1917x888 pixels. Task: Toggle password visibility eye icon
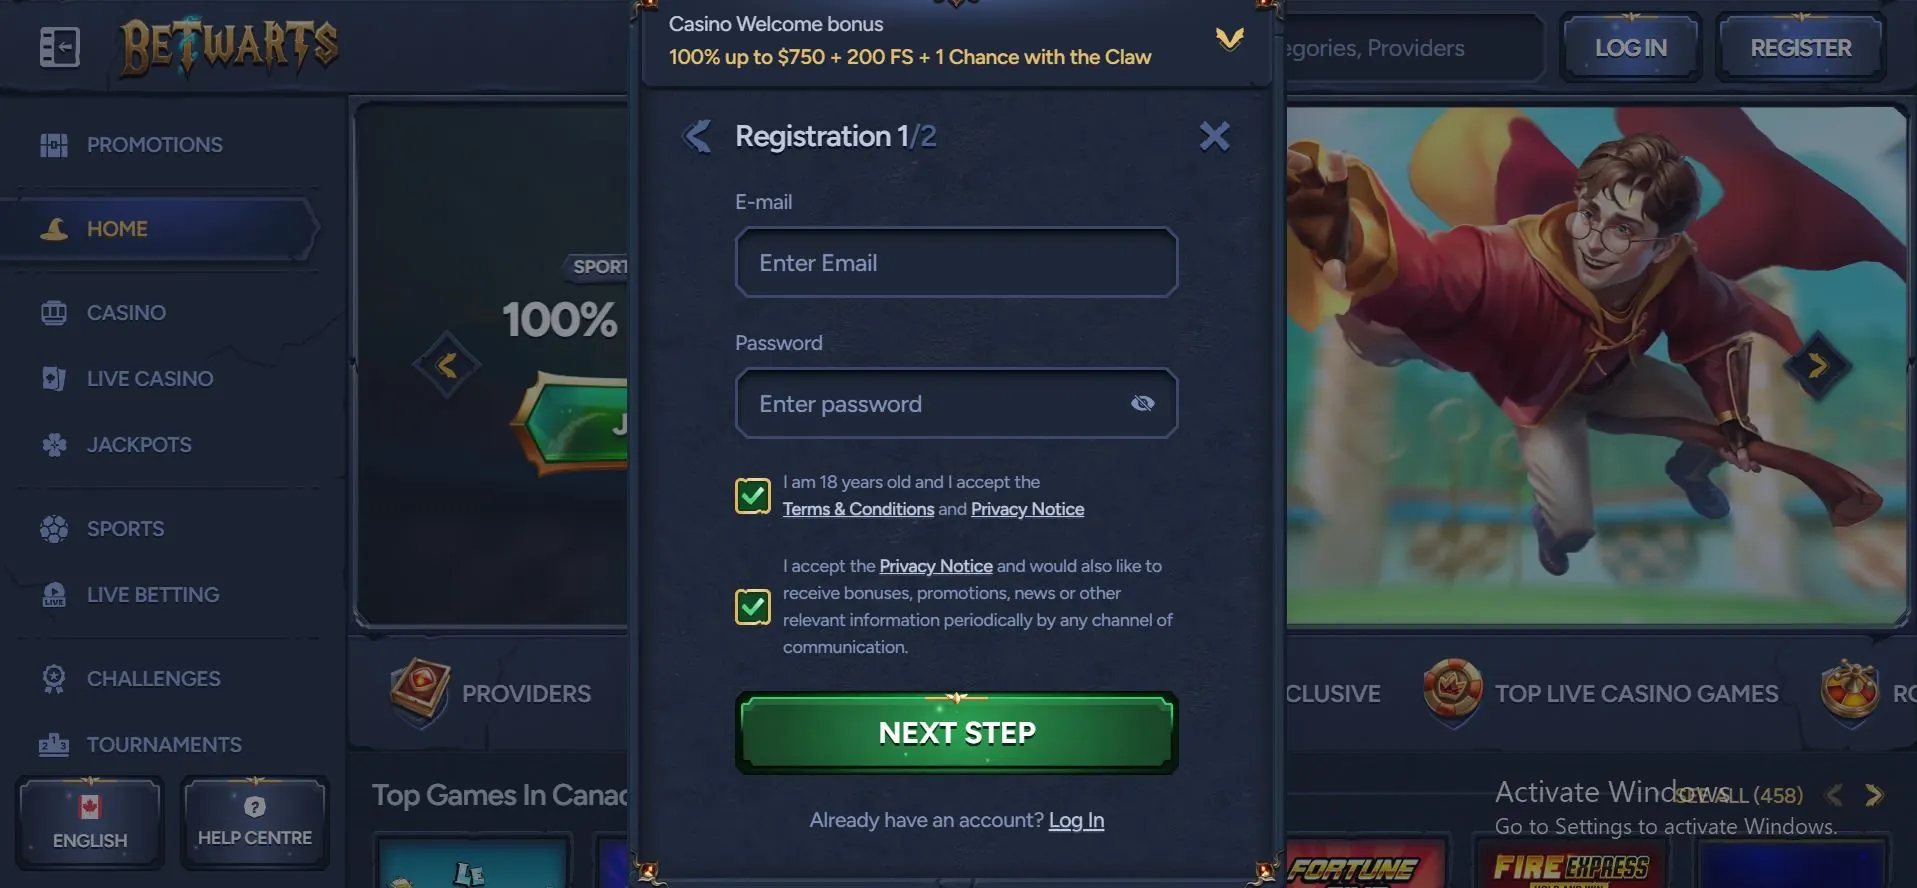coord(1142,403)
